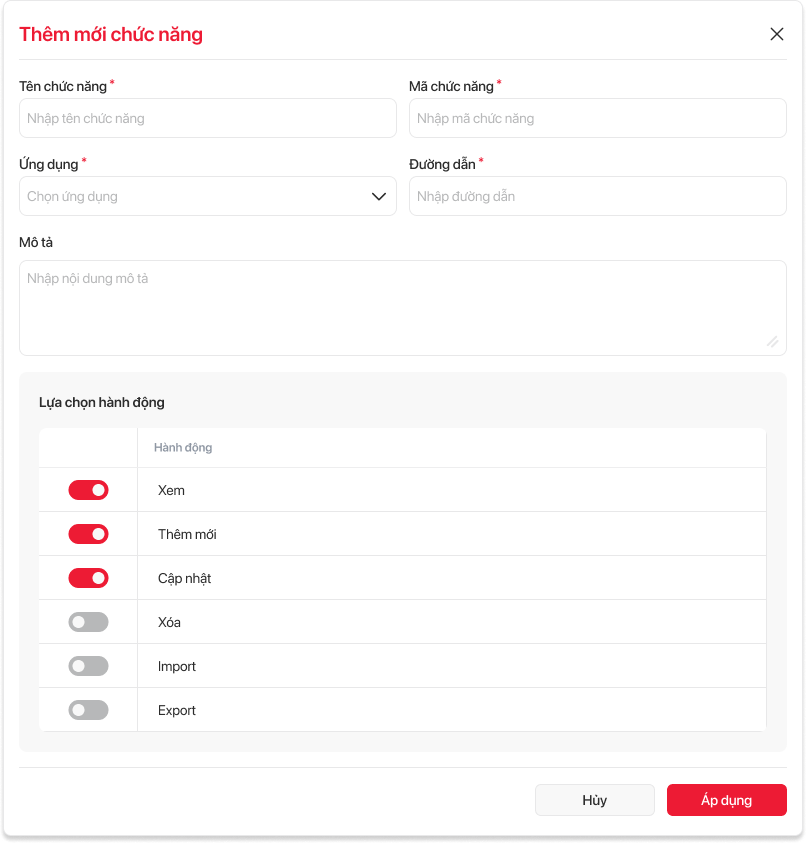
Task: Disable the Xem action toggle
Action: (88, 490)
